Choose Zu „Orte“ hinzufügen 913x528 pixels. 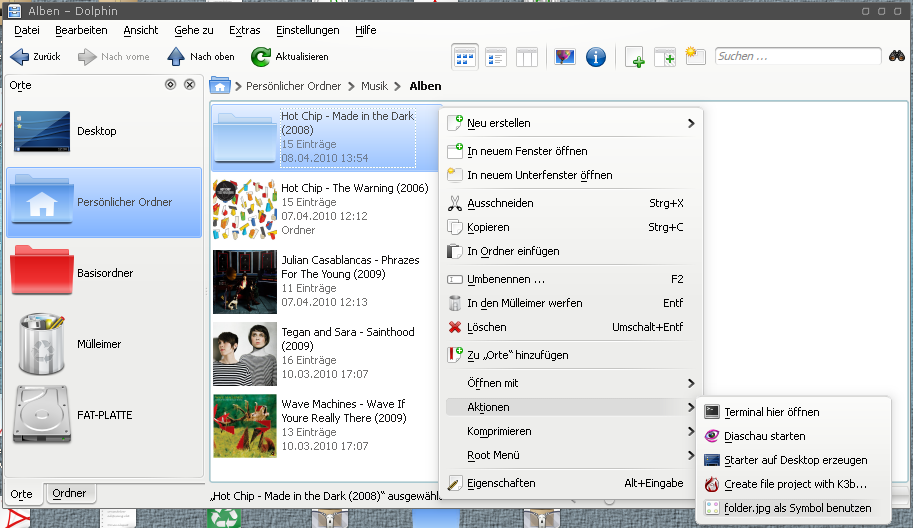pos(571,355)
